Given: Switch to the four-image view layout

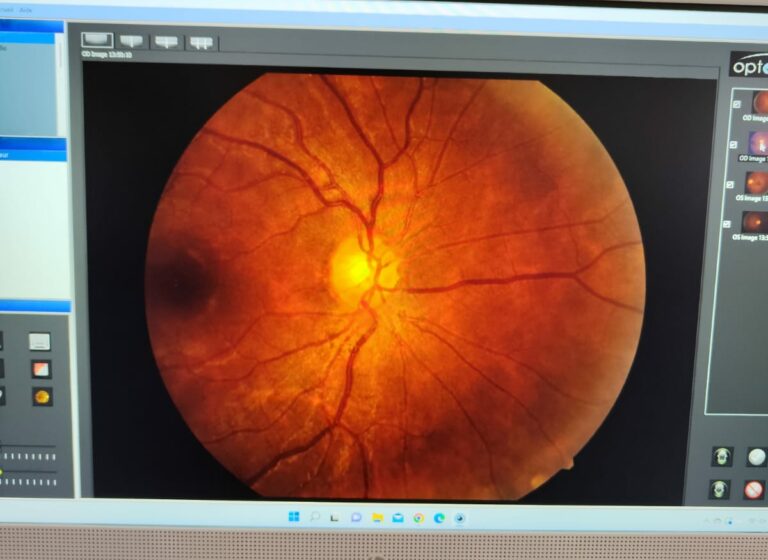Looking at the screenshot, I should 201,43.
